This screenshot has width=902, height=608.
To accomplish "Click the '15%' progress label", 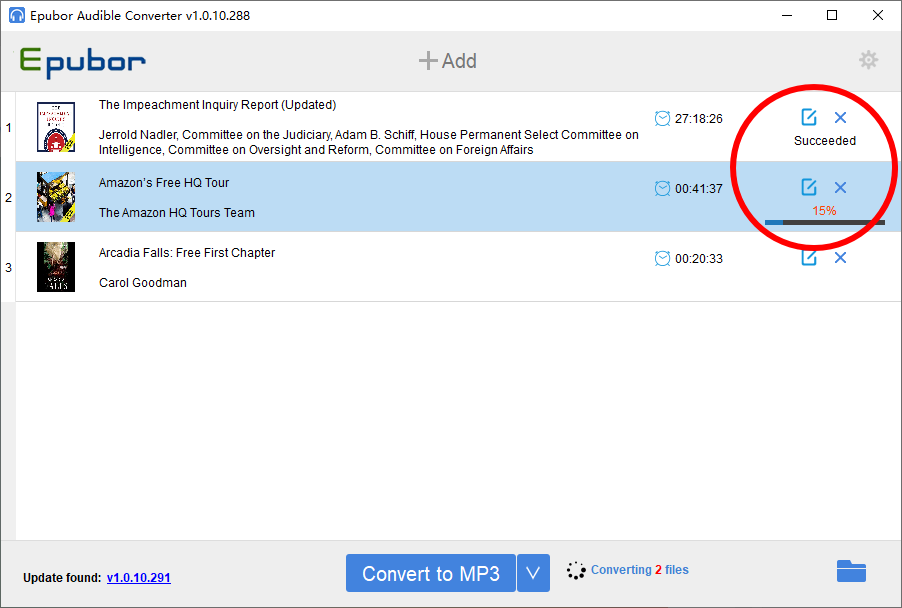I will [824, 211].
